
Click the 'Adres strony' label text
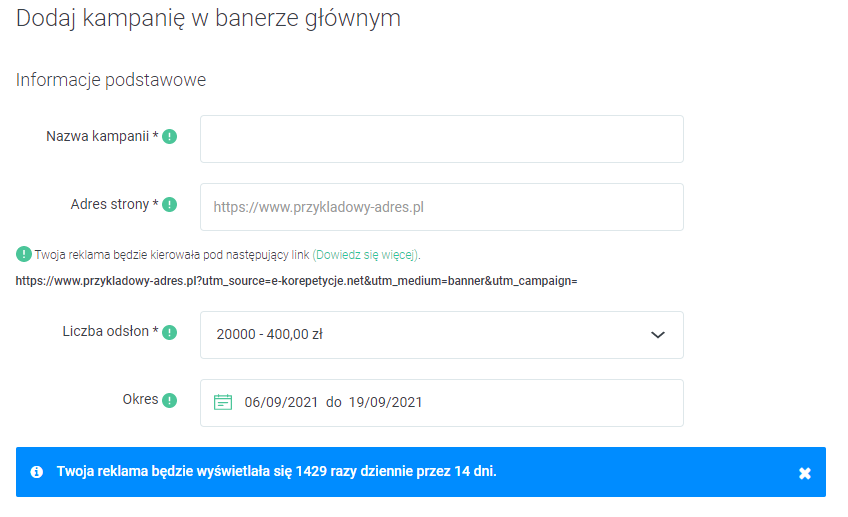109,204
